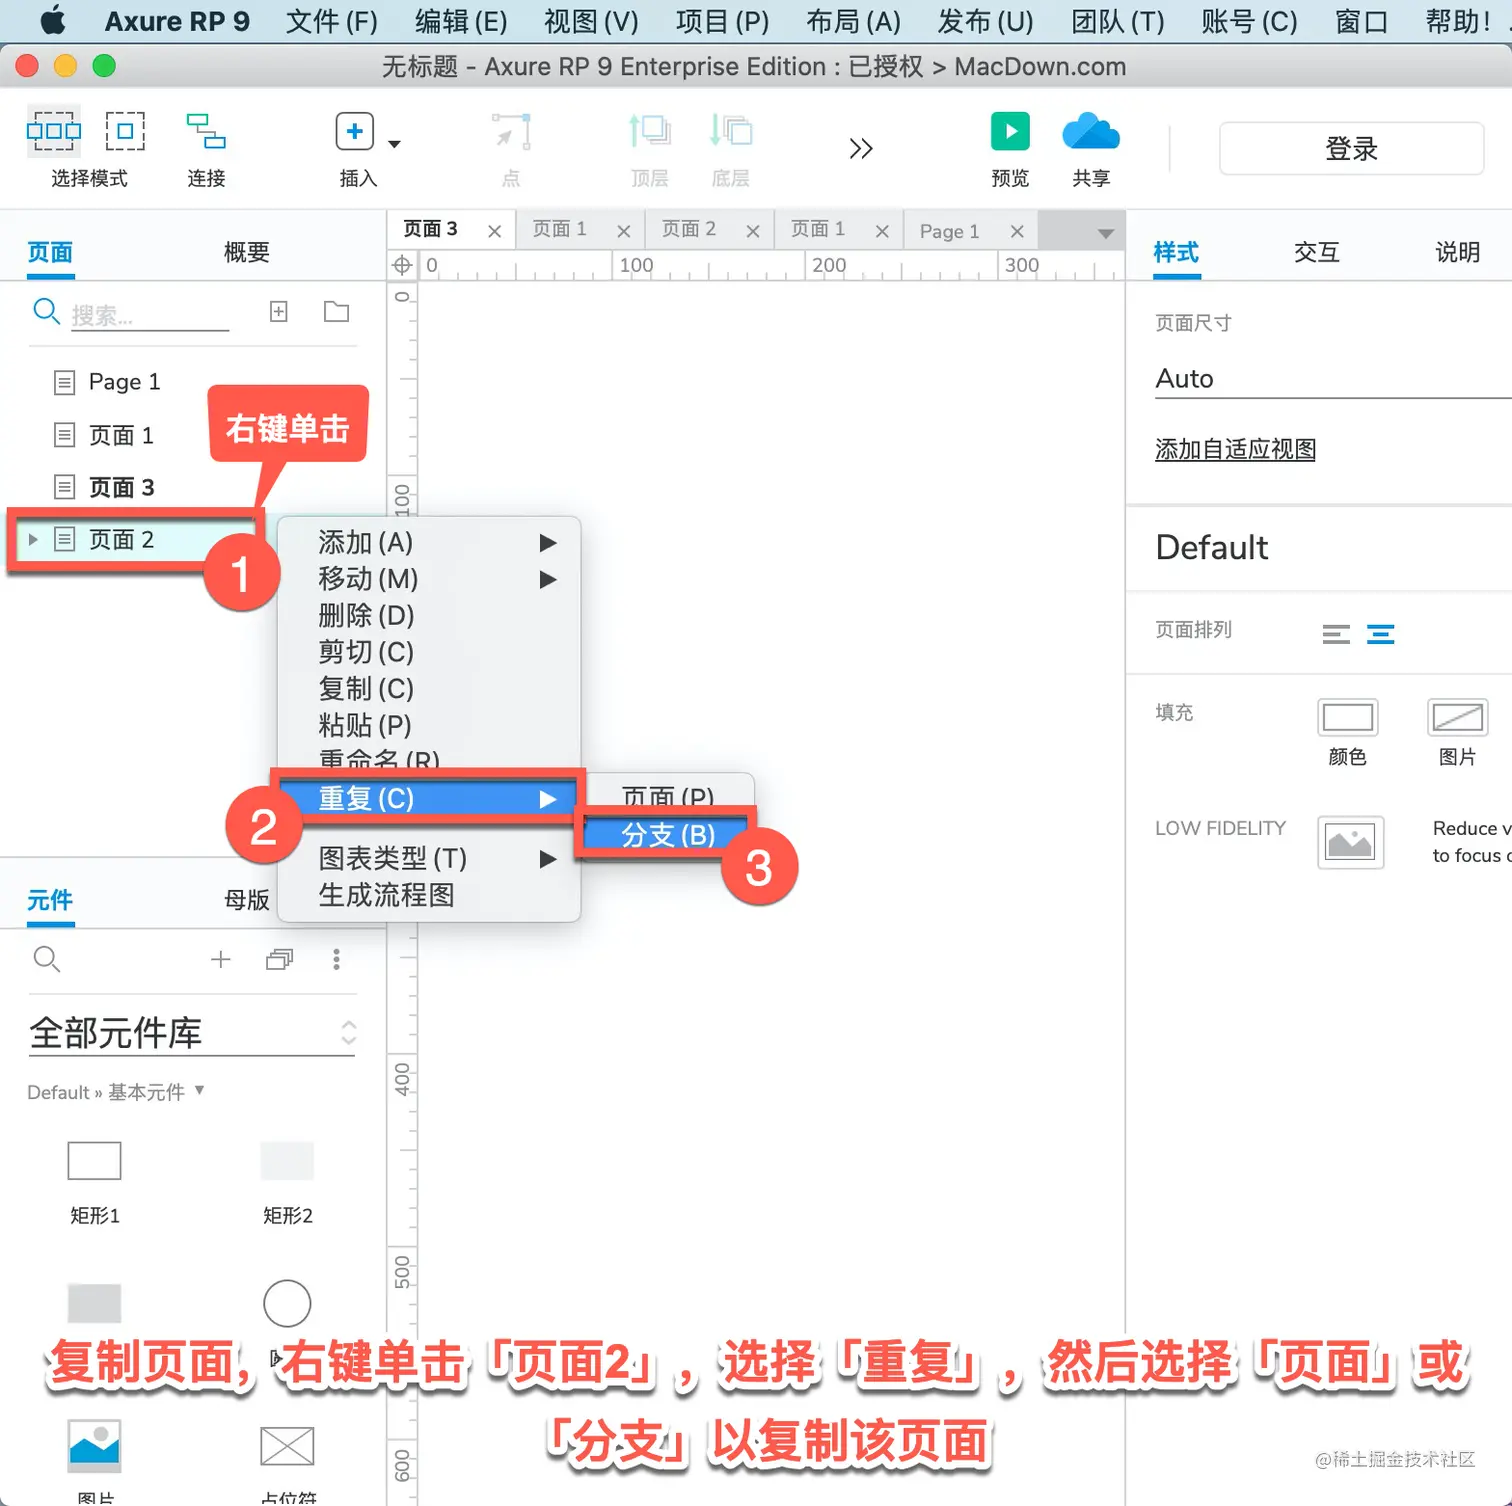Select the Point tool in toolbar
The height and width of the screenshot is (1506, 1512).
511,131
